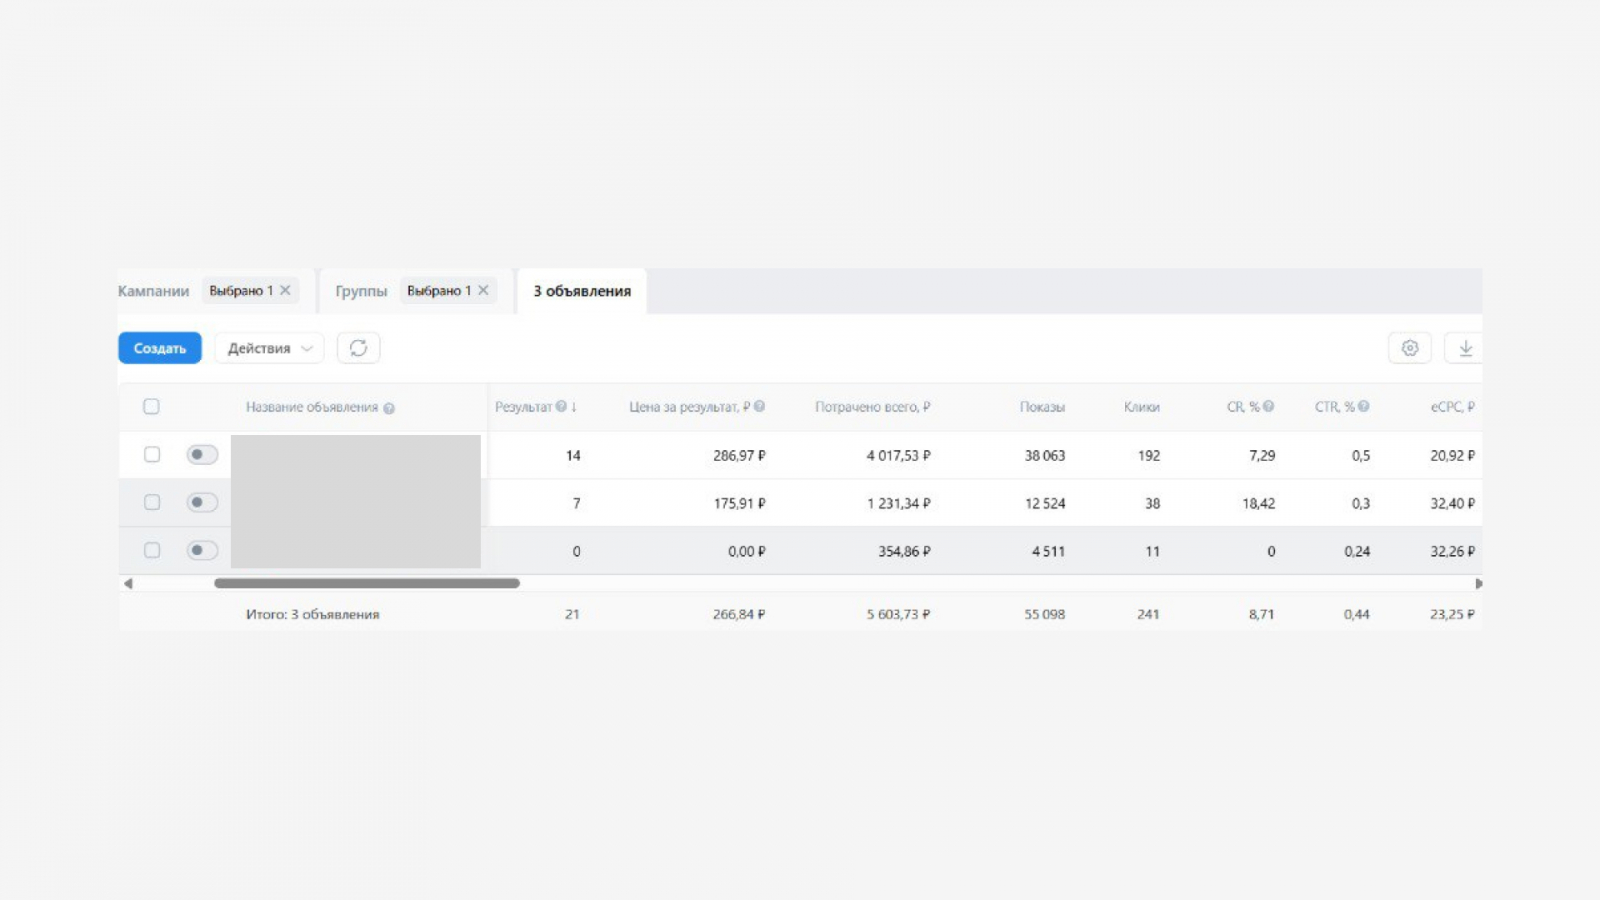Click the spent value 1 231,34 ₽
This screenshot has width=1600, height=900.
click(x=898, y=503)
